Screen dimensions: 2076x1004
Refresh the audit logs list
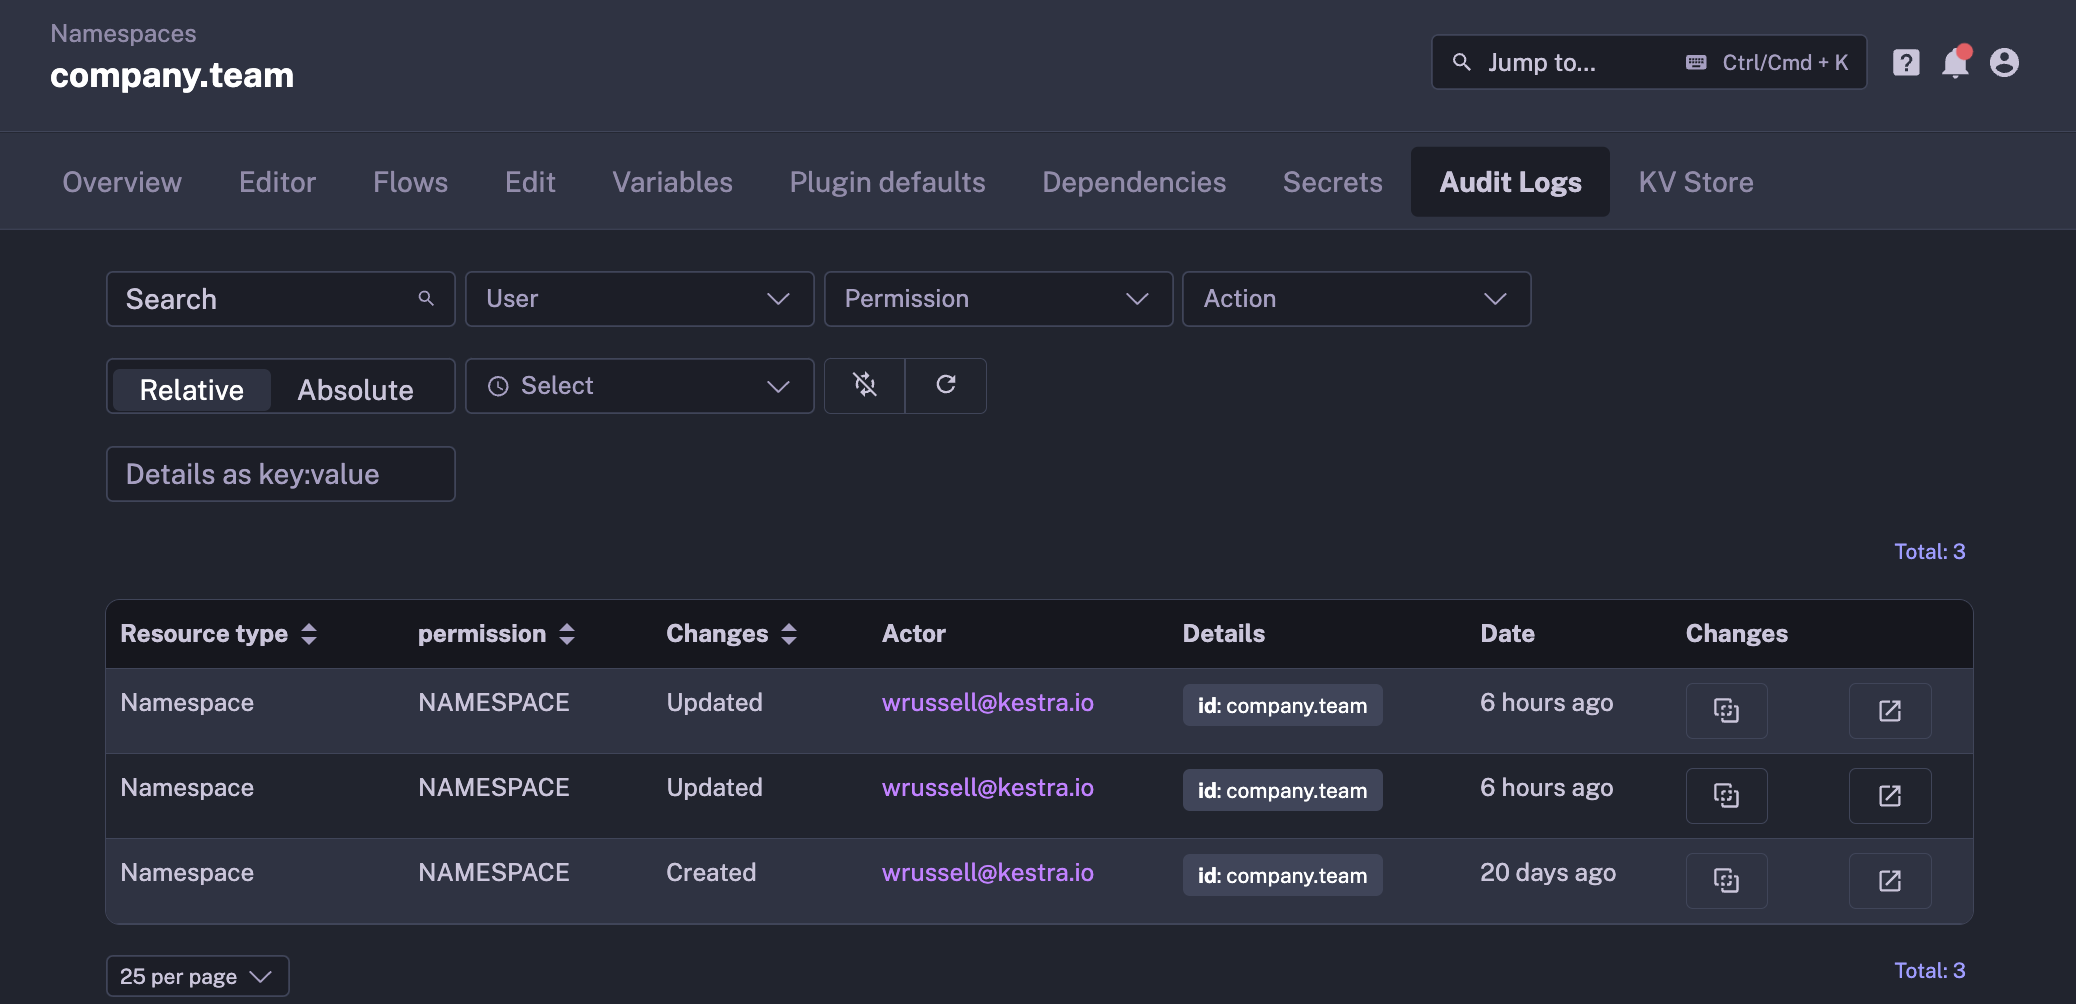click(945, 385)
